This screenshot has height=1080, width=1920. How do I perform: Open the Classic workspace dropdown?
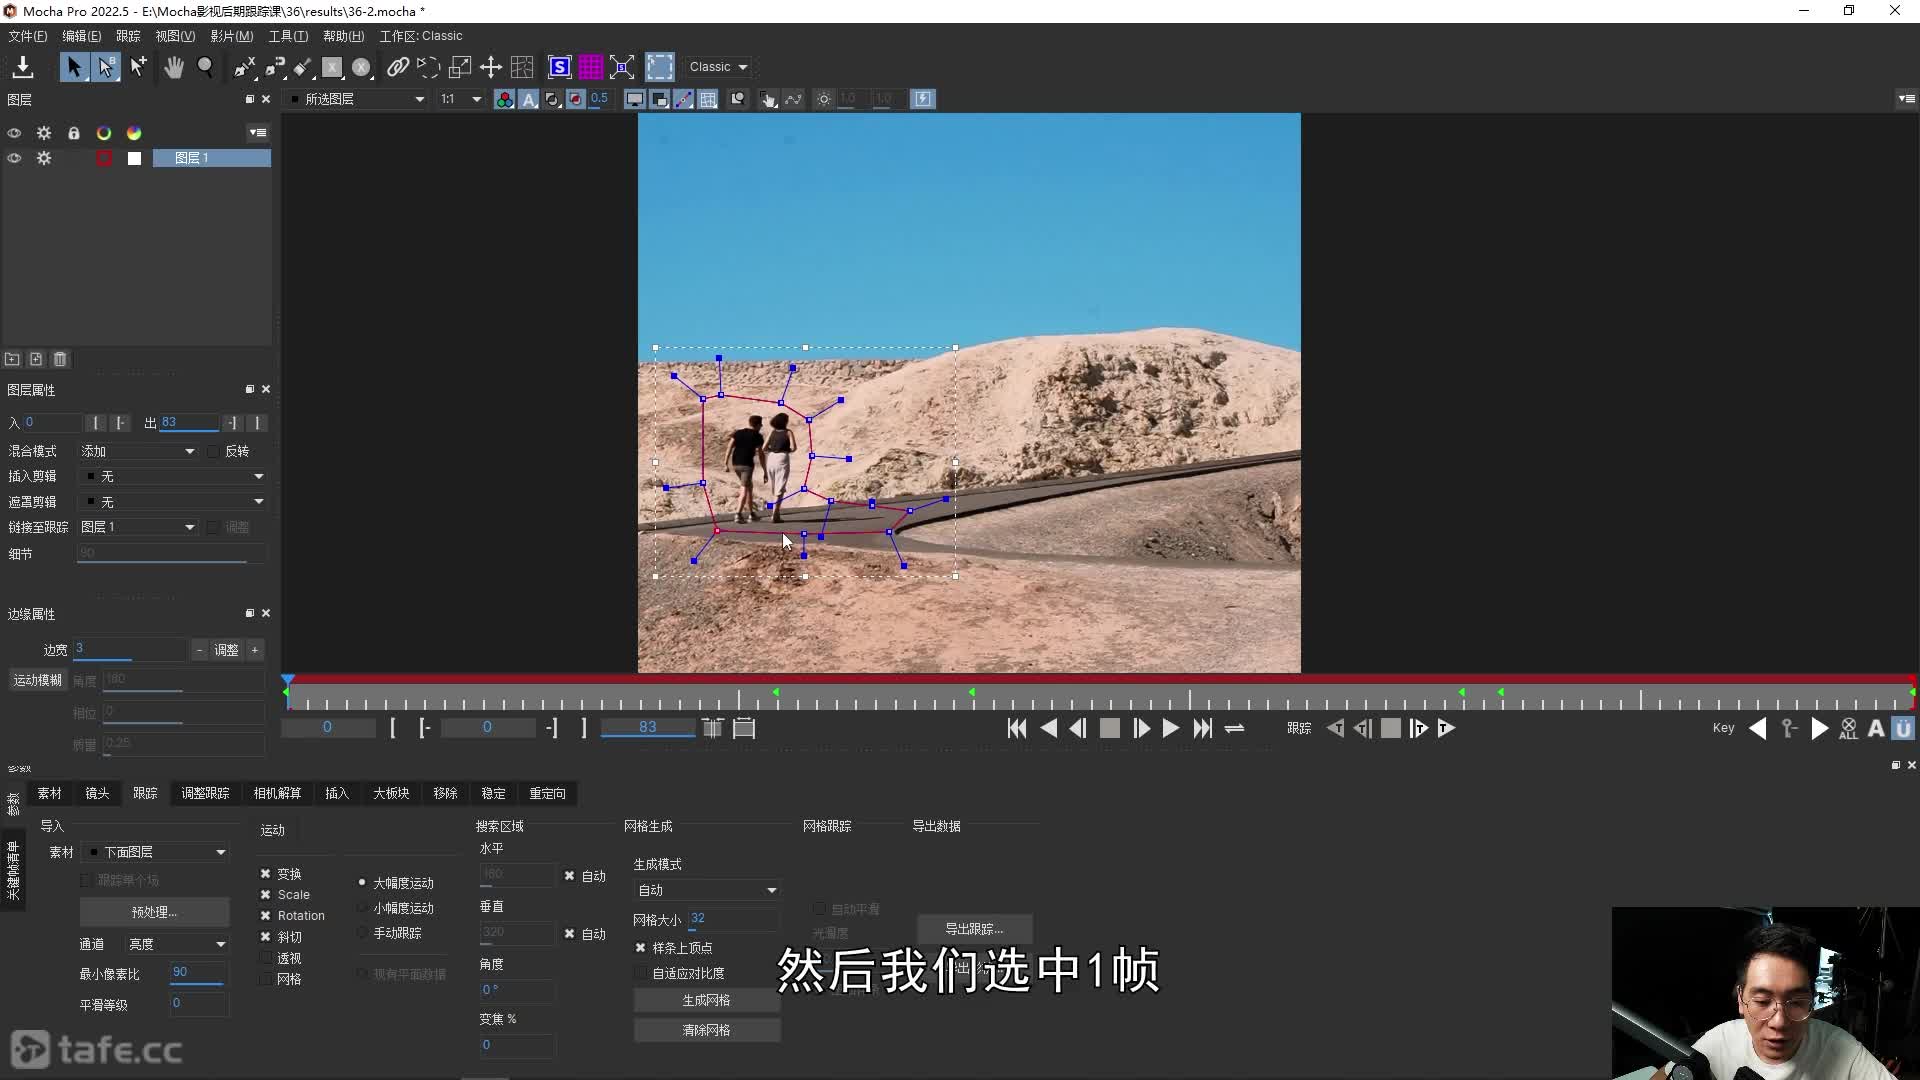(x=718, y=67)
